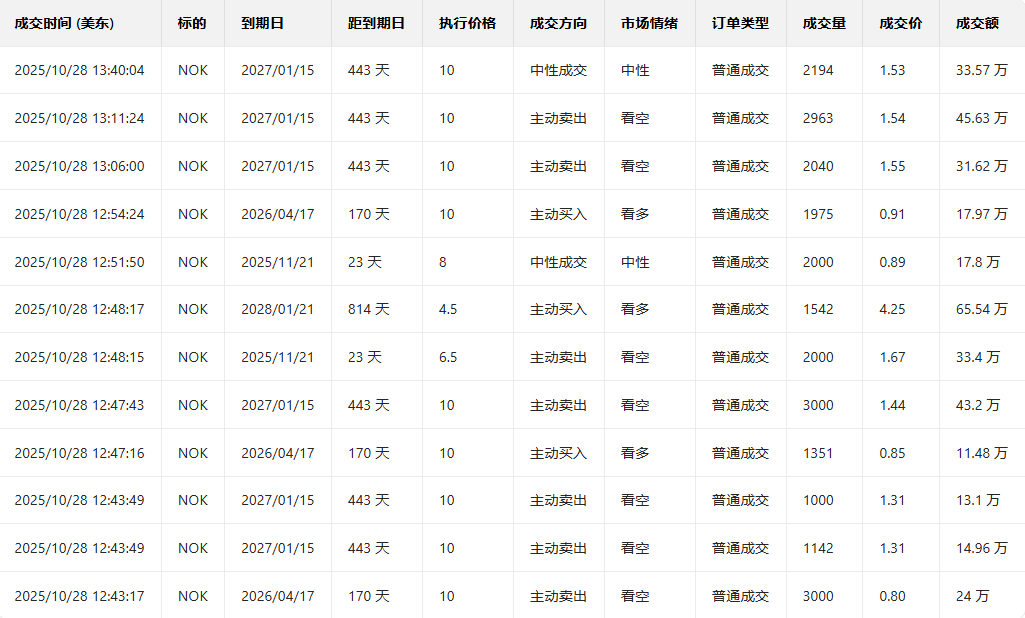The image size is (1025, 618).
Task: Click trade price 1.54
Action: [892, 118]
